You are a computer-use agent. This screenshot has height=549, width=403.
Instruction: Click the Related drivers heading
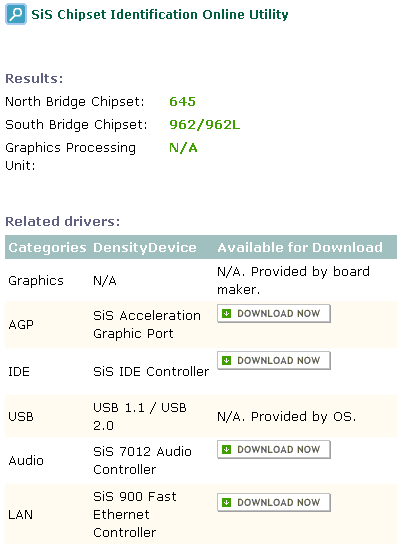tap(63, 222)
